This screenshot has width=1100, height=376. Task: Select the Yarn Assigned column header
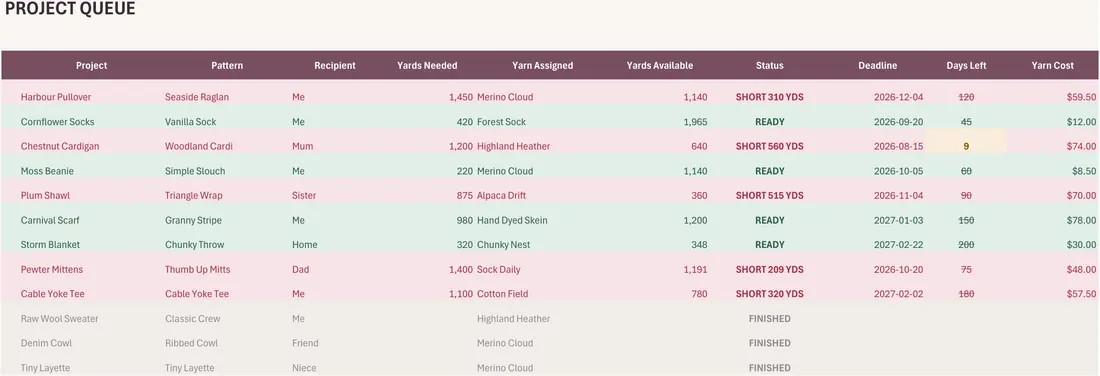point(542,65)
